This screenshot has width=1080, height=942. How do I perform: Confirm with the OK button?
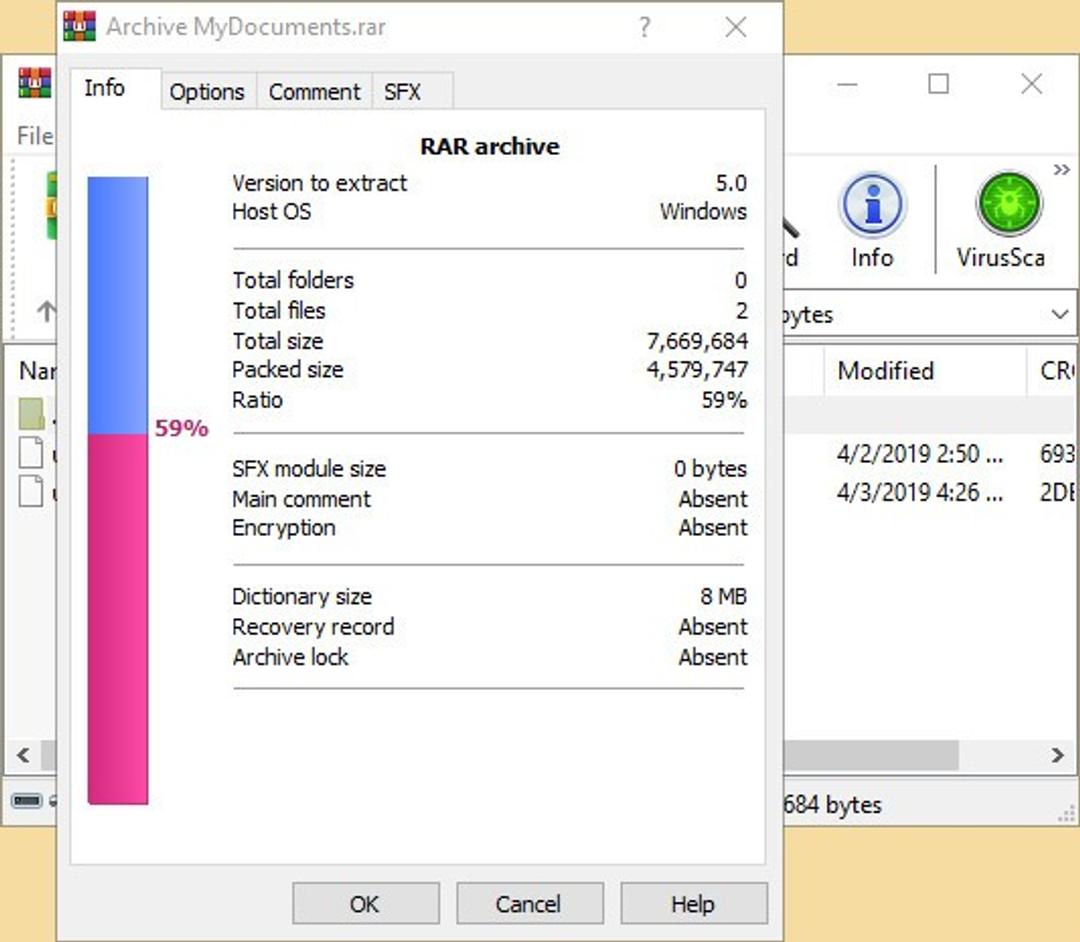coord(365,903)
